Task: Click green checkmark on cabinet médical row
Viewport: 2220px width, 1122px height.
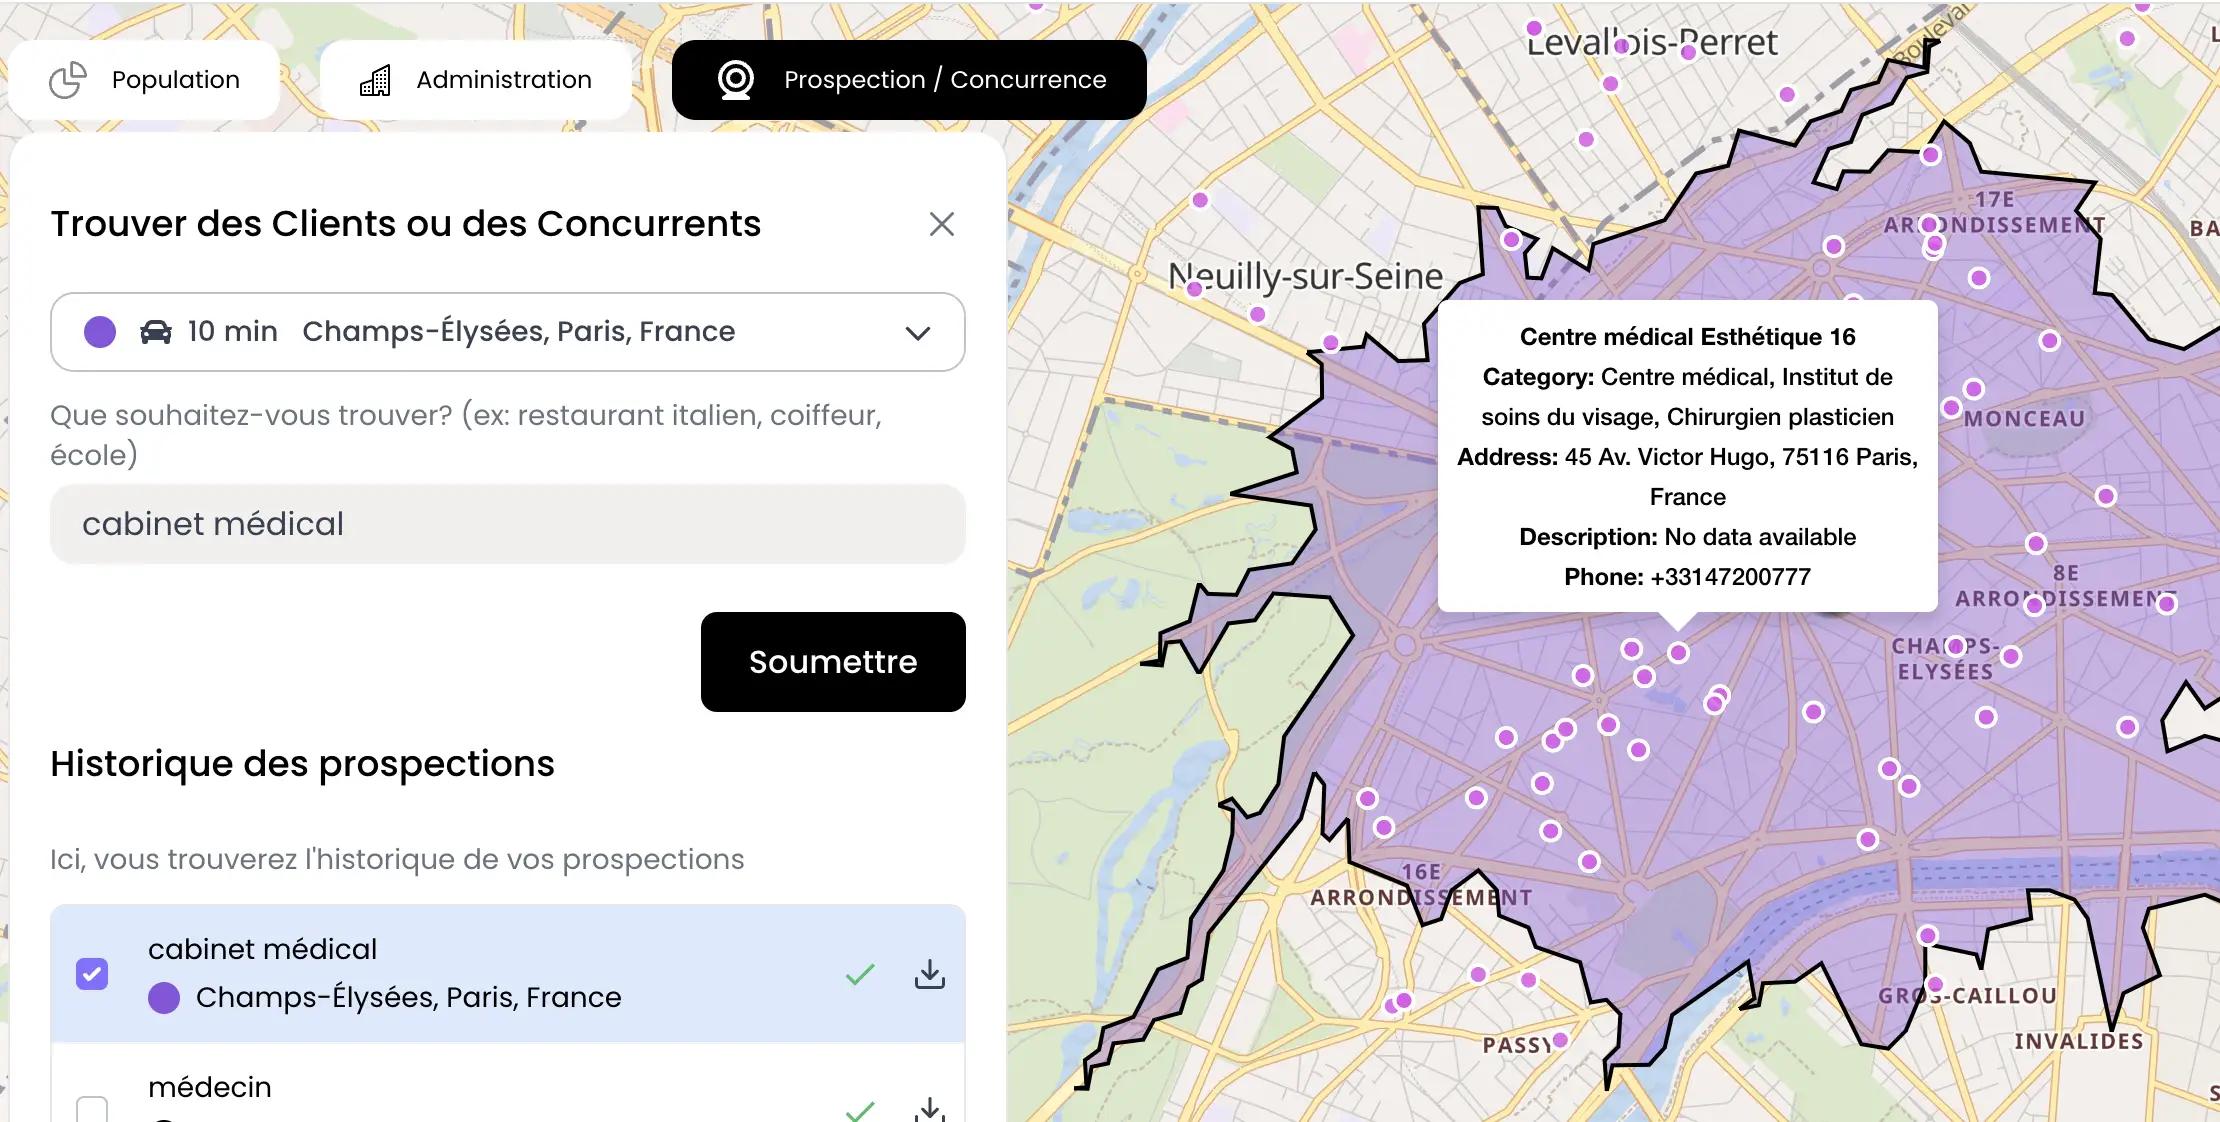Action: click(860, 974)
